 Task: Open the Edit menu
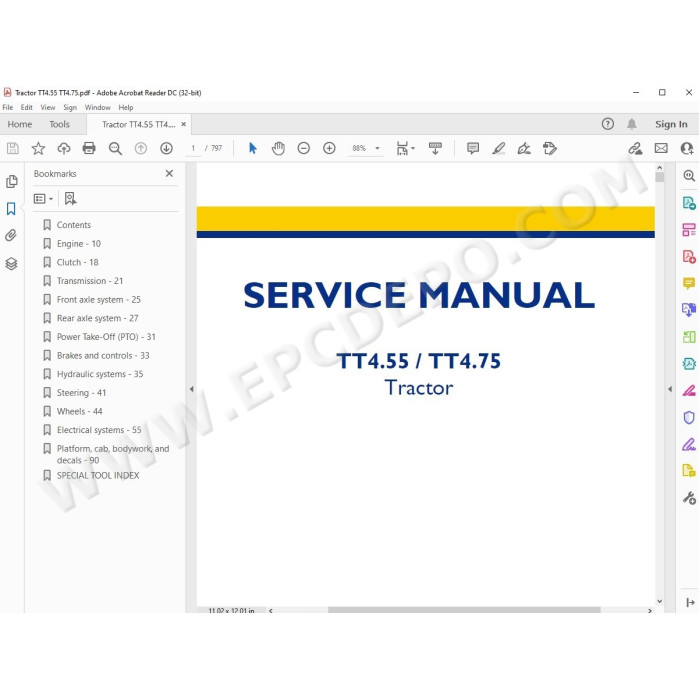[26, 108]
